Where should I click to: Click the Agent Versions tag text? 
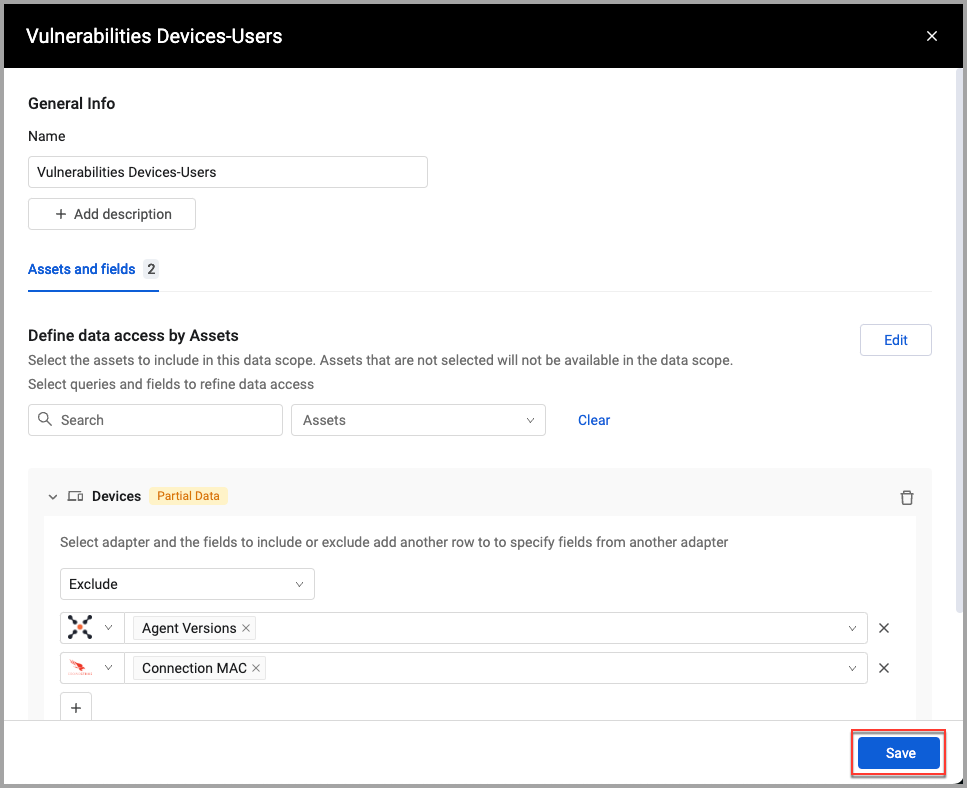point(189,628)
